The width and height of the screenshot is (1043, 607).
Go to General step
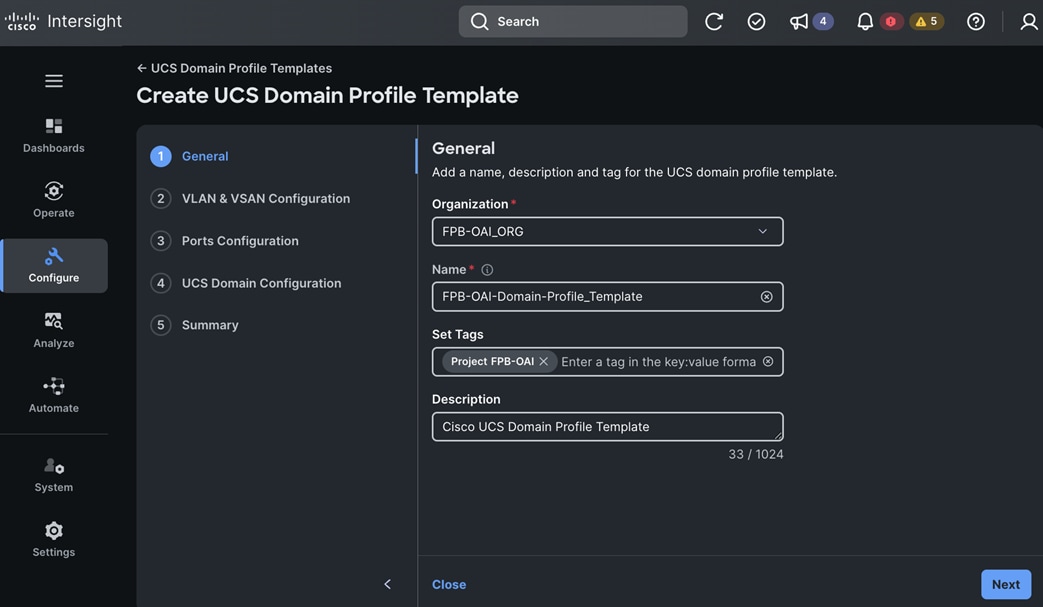pos(189,156)
